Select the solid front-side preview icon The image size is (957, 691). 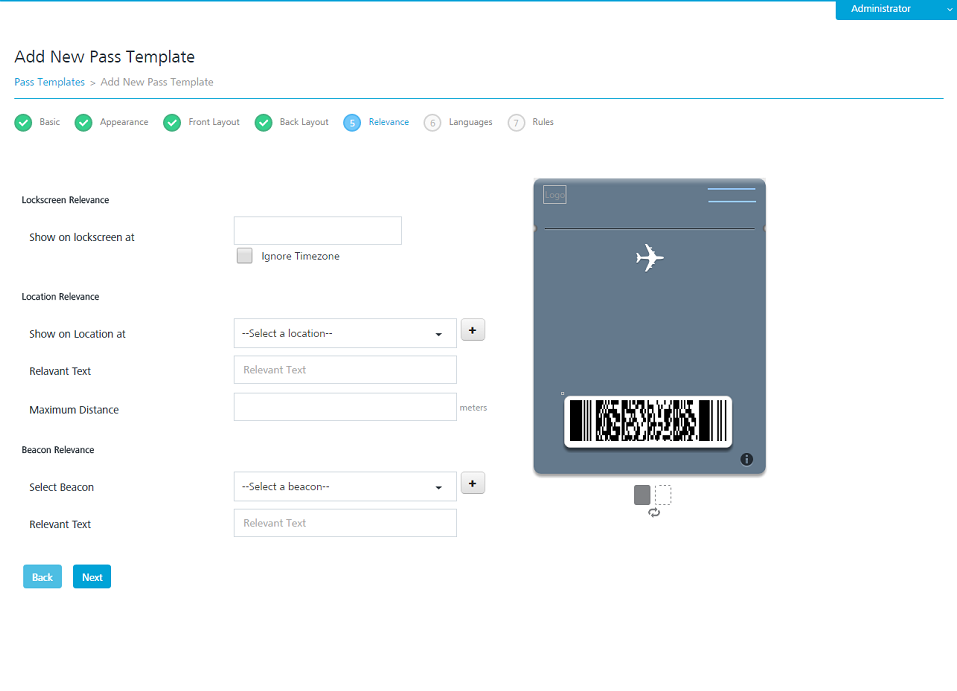(x=642, y=495)
